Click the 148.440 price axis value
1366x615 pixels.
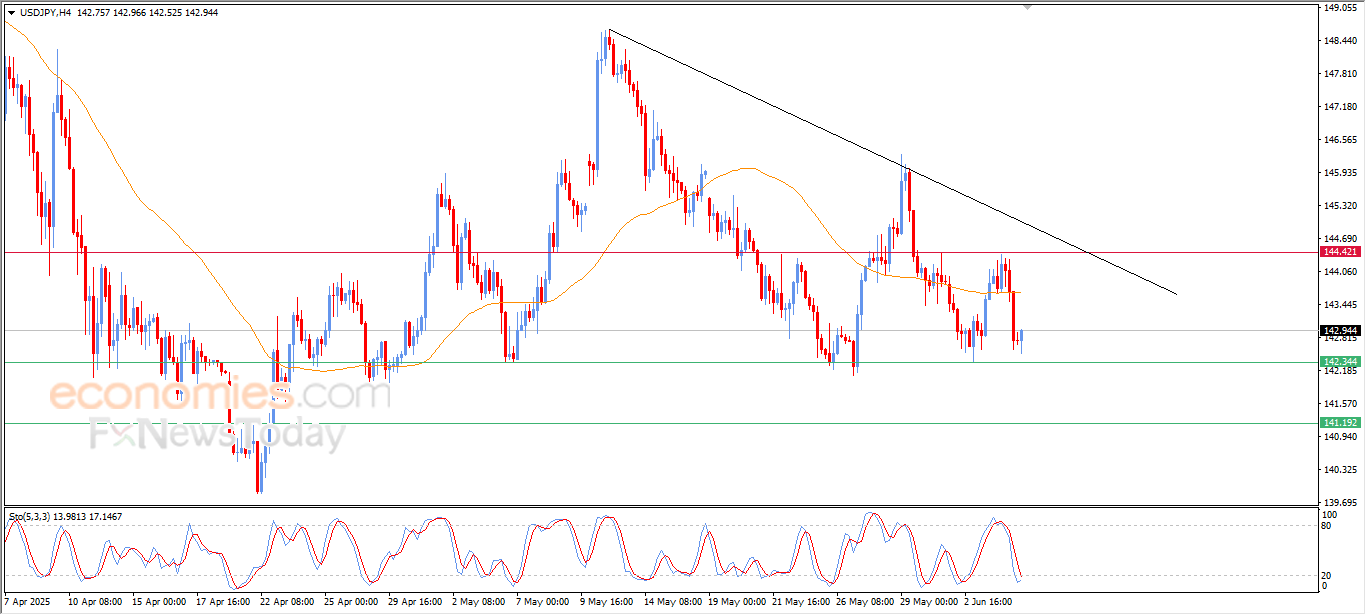tap(1339, 41)
